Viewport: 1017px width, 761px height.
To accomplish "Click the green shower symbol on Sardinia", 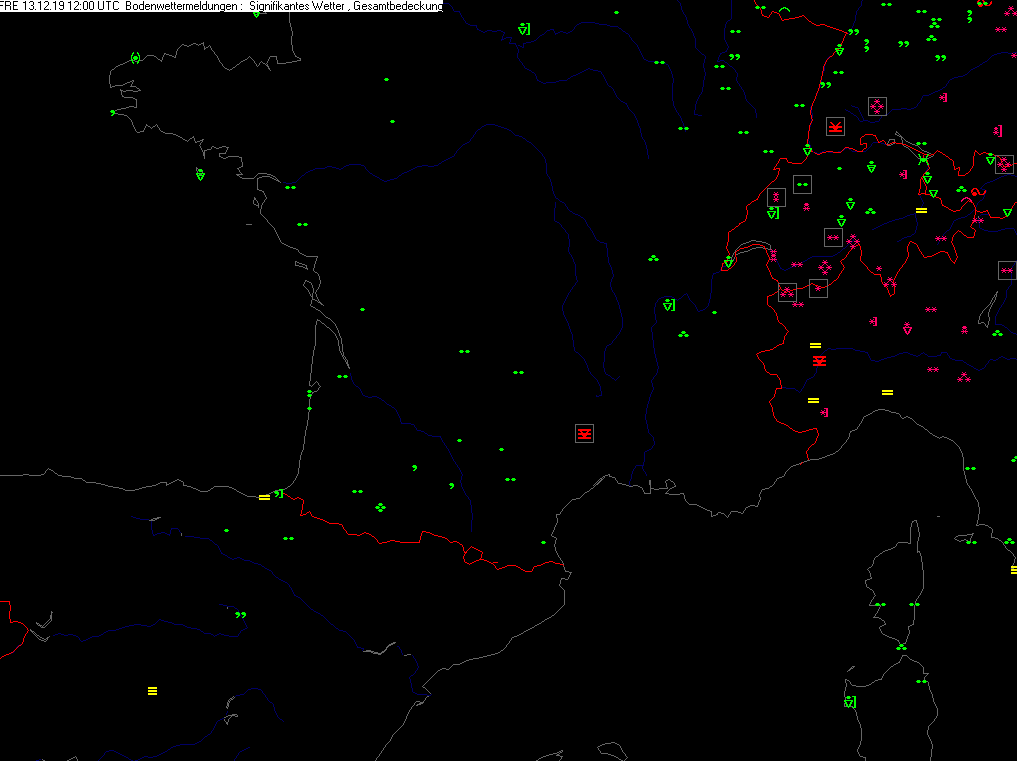I will 850,702.
